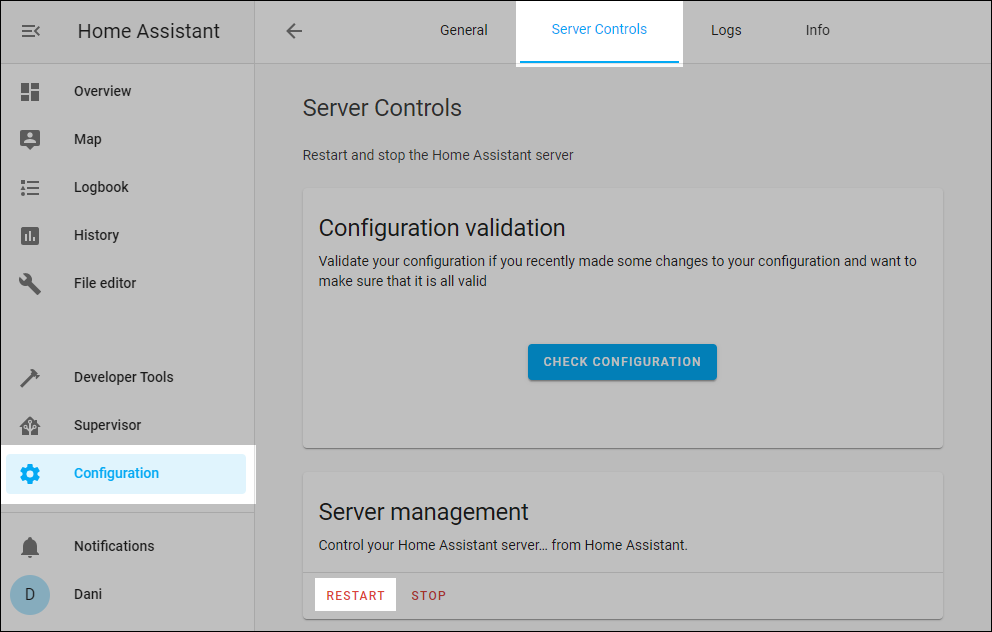Click the 'Control your Home Assistant server' text
This screenshot has width=992, height=632.
coord(503,545)
